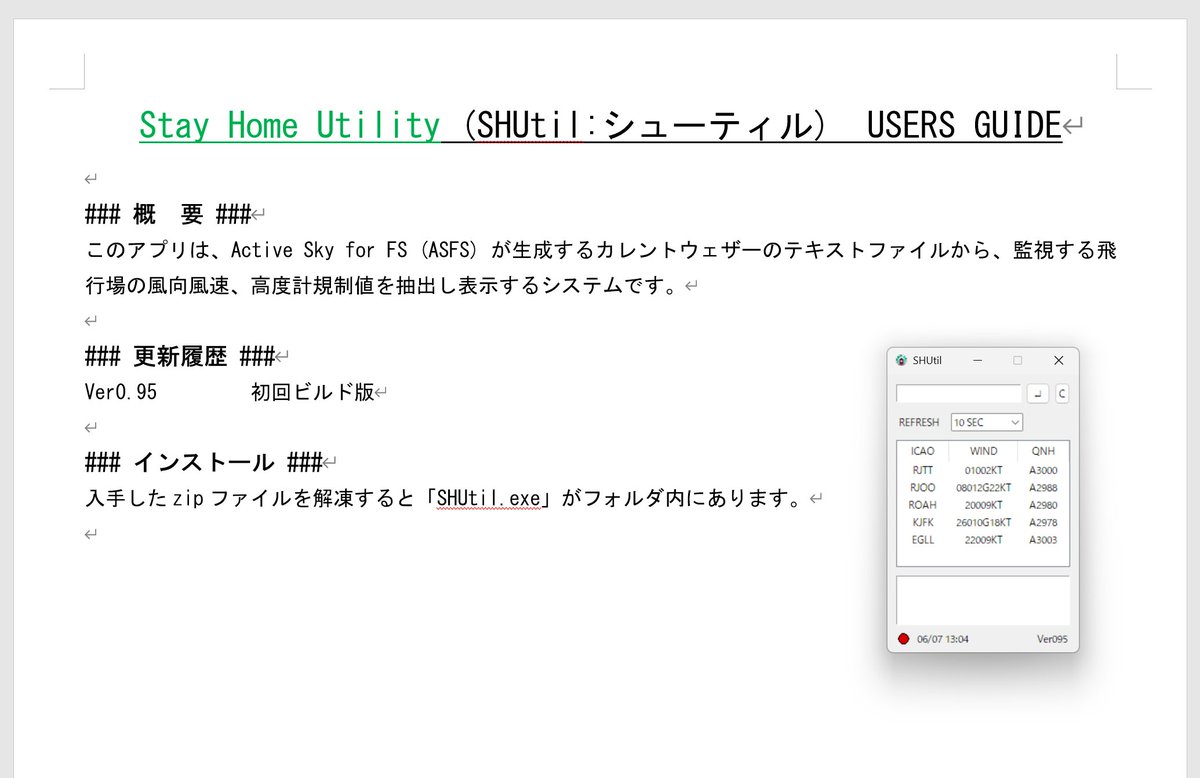The height and width of the screenshot is (778, 1200).
Task: Select the RJTT row
Action: (x=983, y=470)
